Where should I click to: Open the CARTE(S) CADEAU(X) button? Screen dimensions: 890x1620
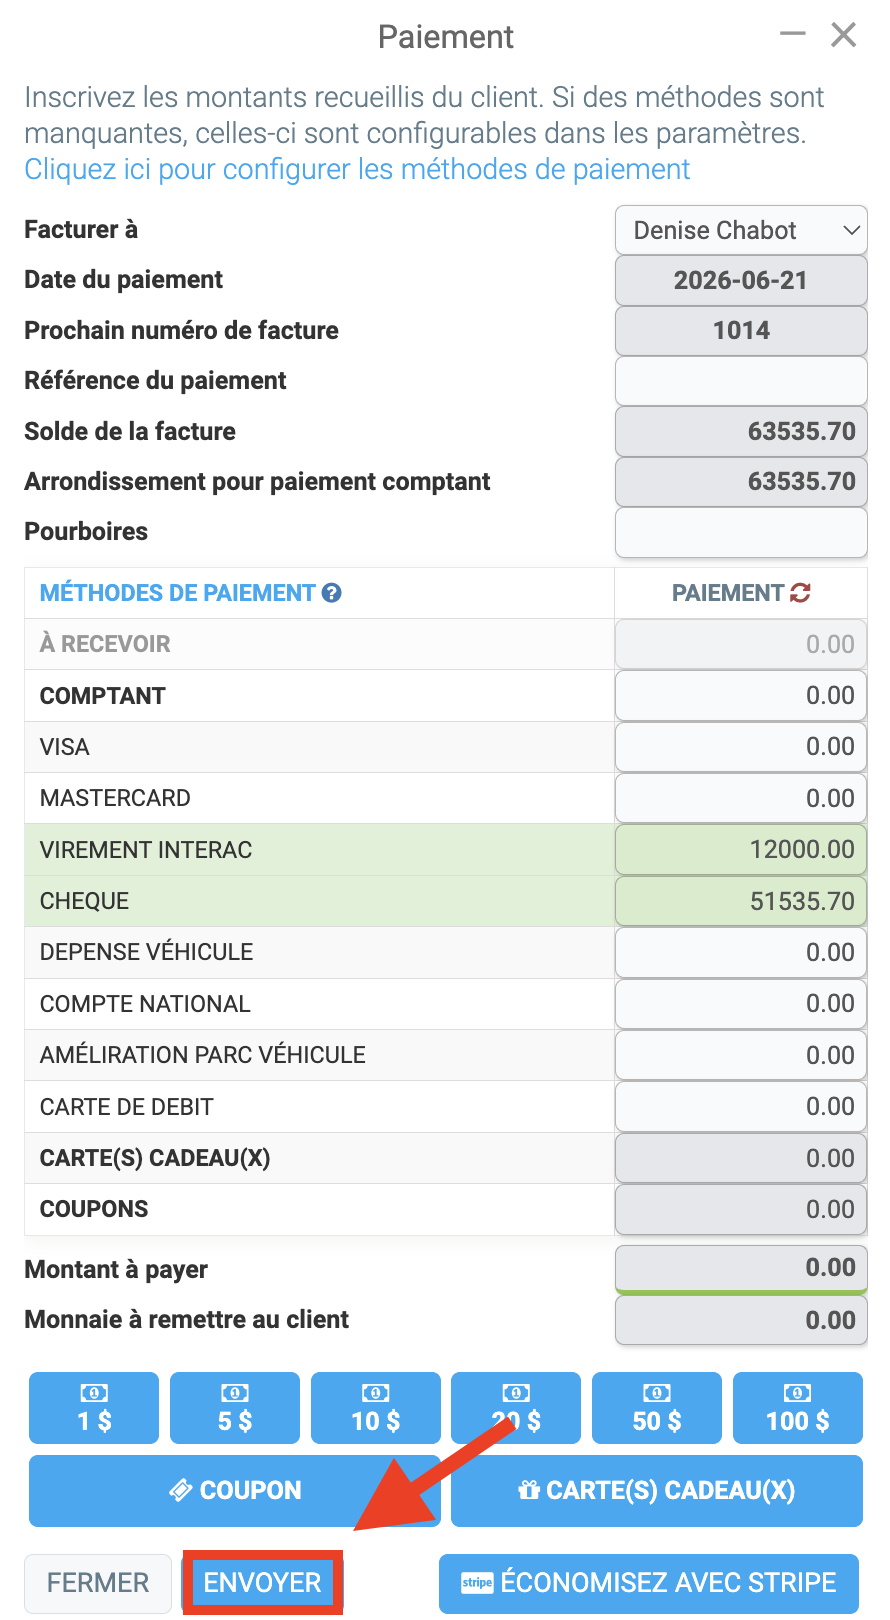point(657,1490)
